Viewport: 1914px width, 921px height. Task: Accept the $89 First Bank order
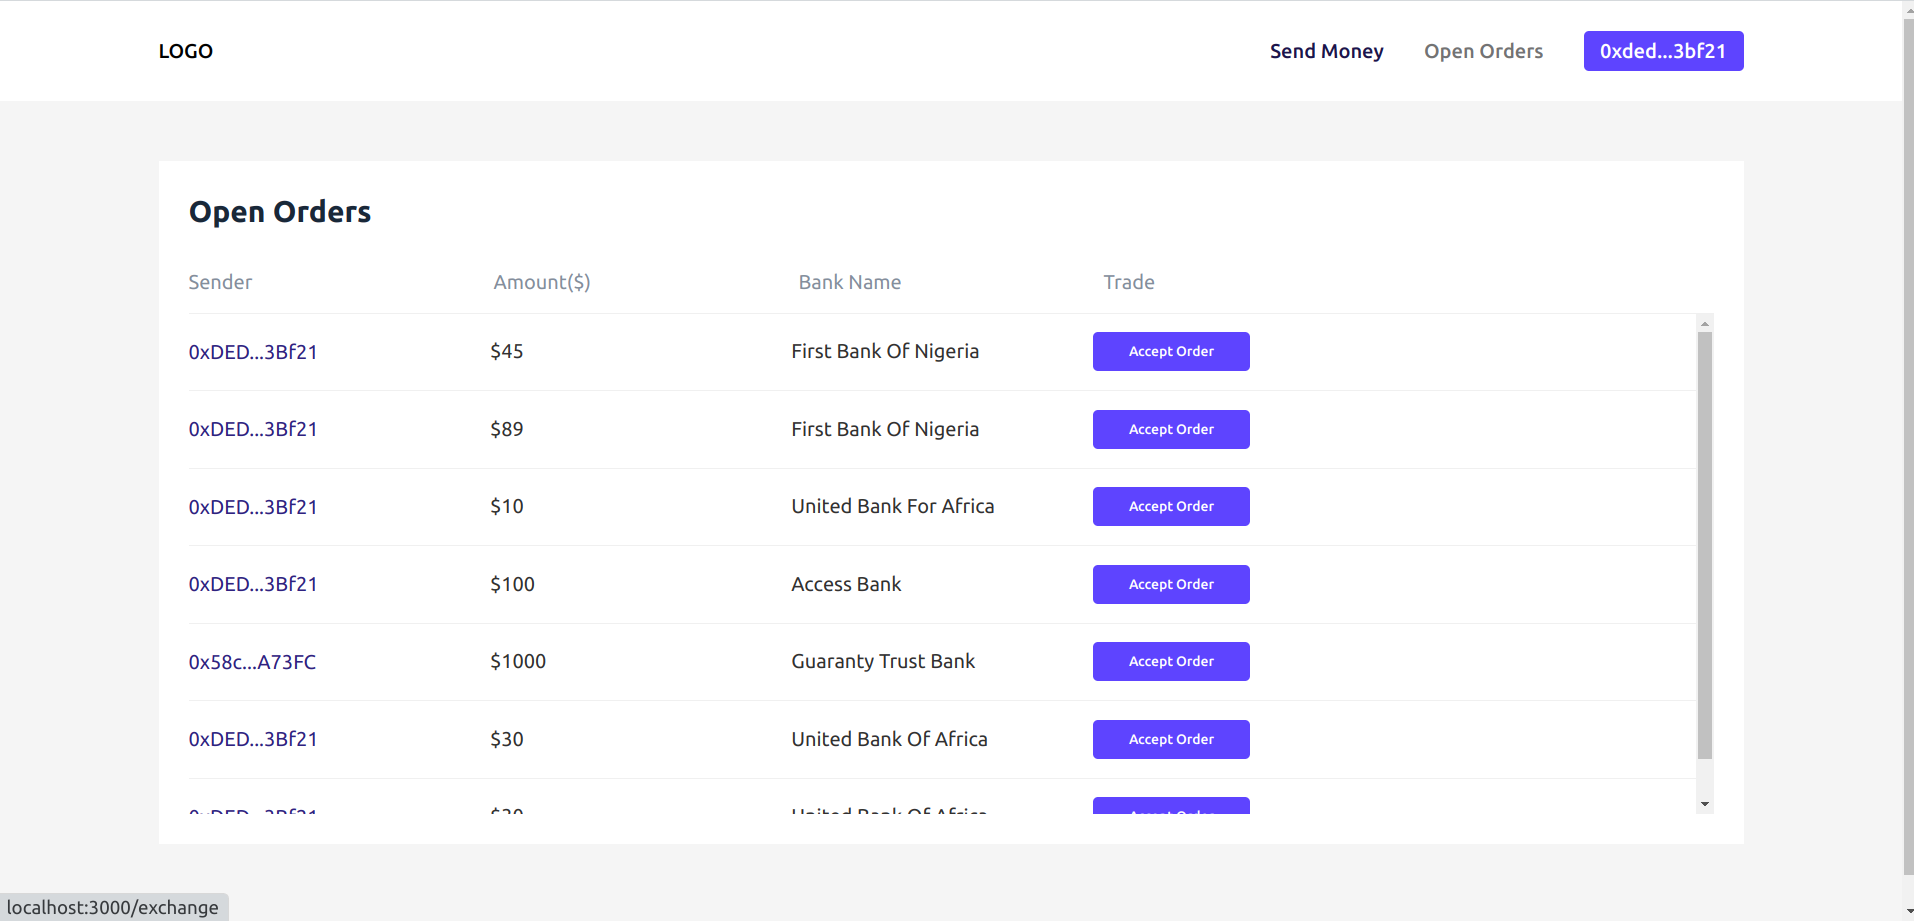(1171, 430)
